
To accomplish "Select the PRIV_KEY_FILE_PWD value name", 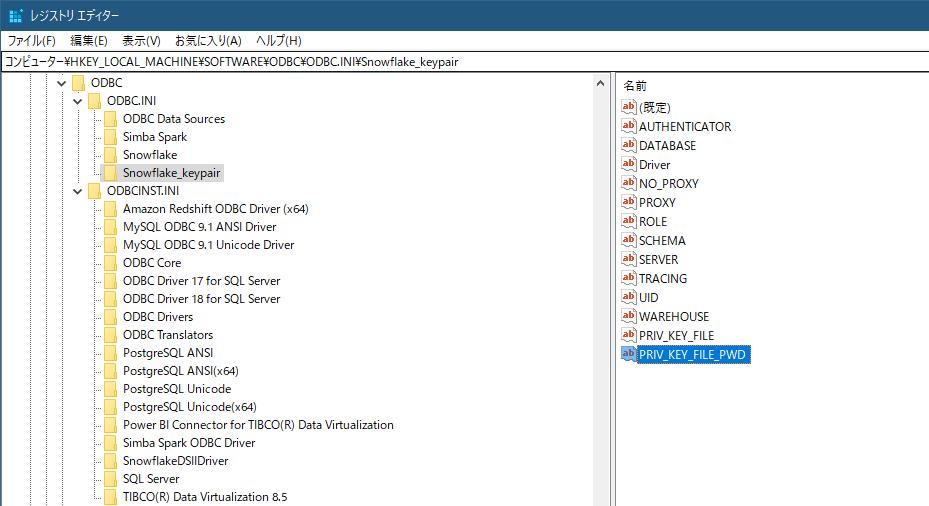I will click(x=693, y=354).
